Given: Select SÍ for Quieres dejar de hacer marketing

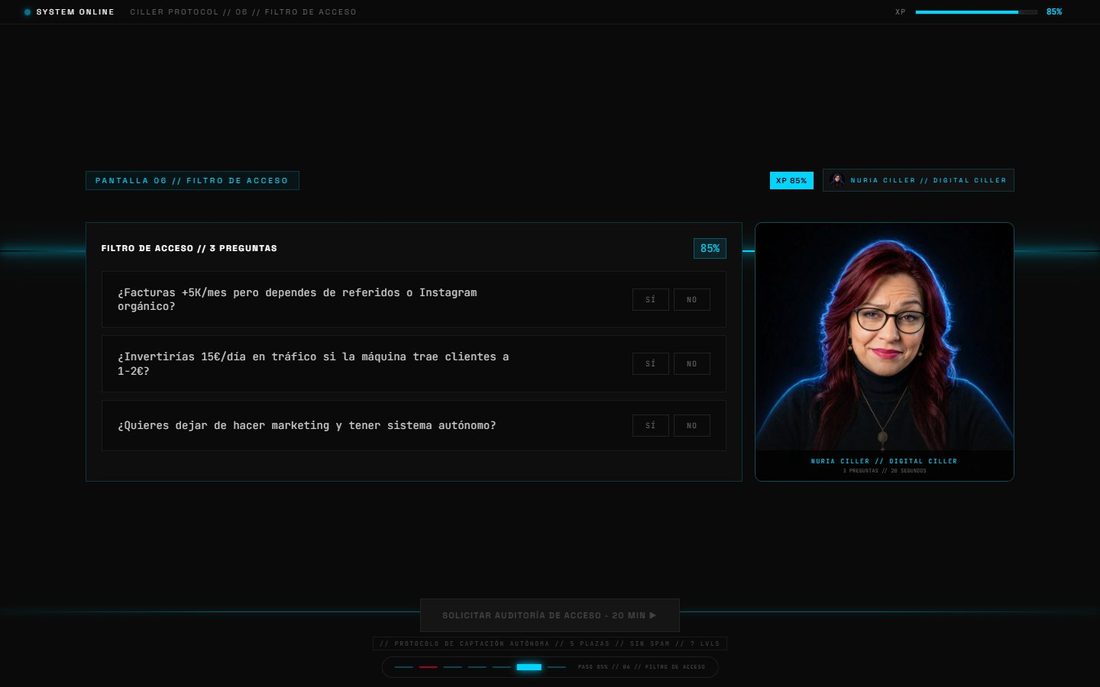Looking at the screenshot, I should [x=650, y=425].
